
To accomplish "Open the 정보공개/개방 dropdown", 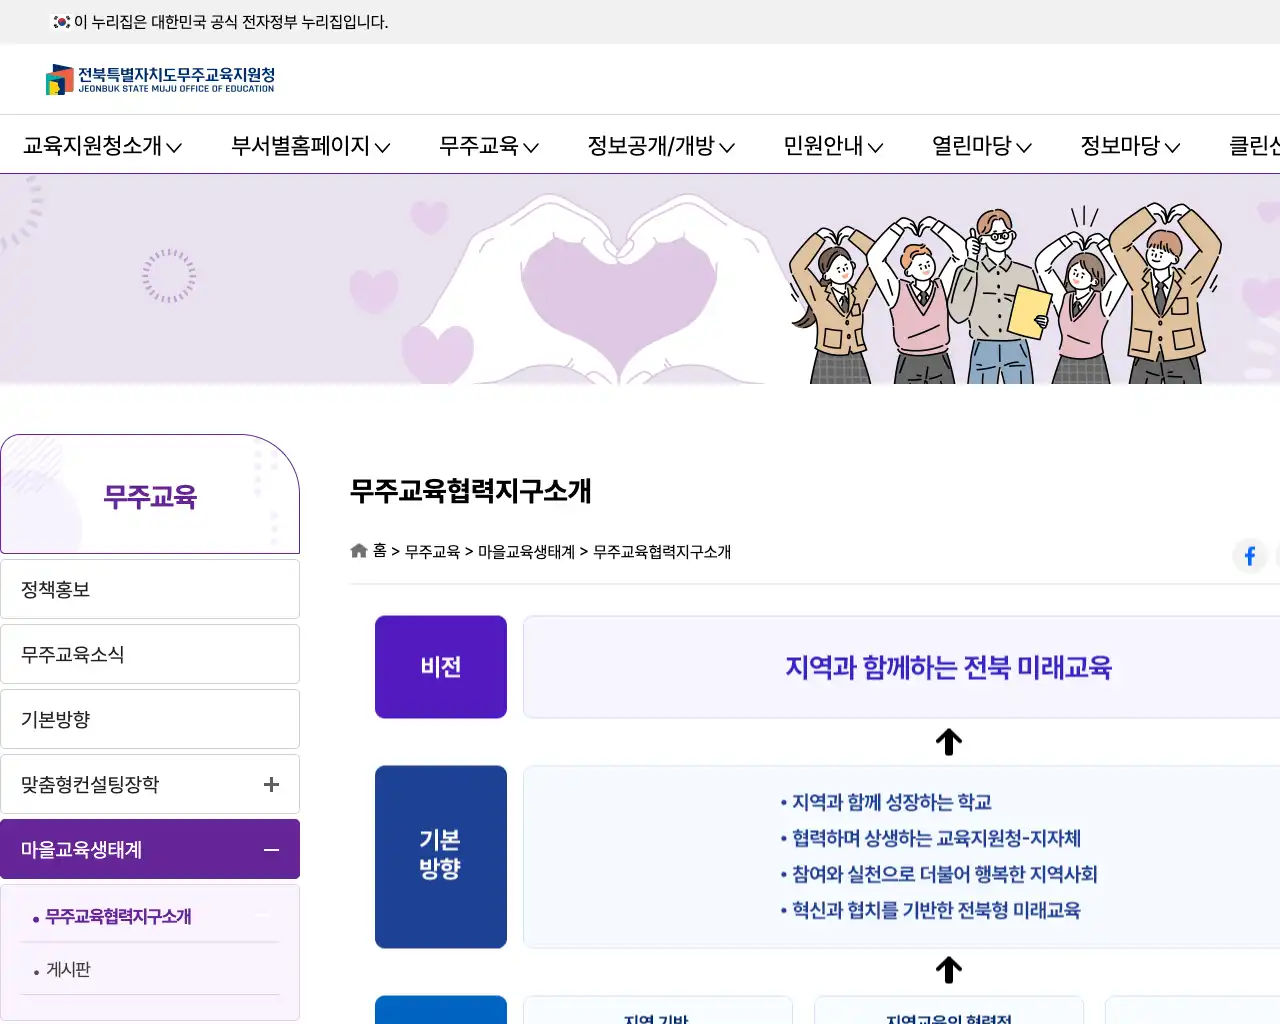I will point(660,146).
